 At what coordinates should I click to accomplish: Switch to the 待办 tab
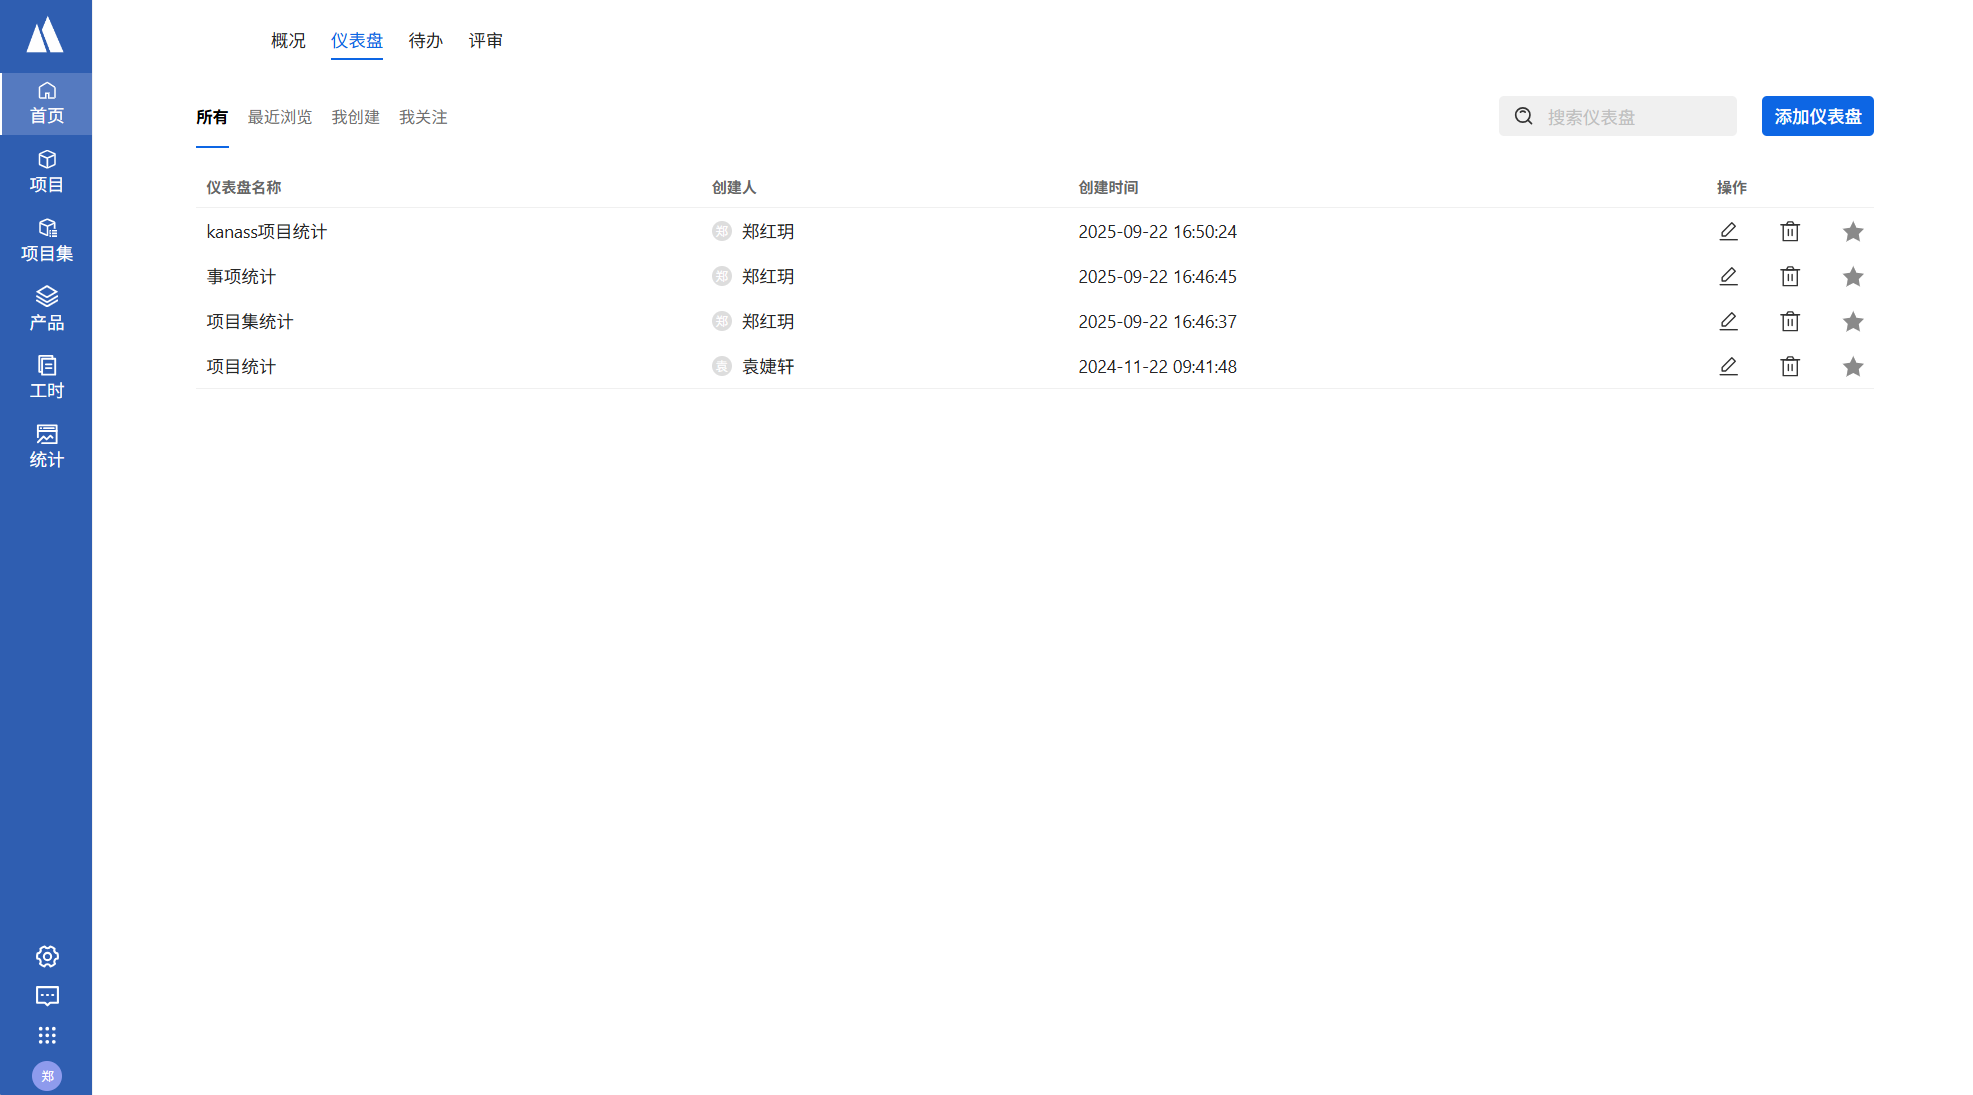(425, 40)
